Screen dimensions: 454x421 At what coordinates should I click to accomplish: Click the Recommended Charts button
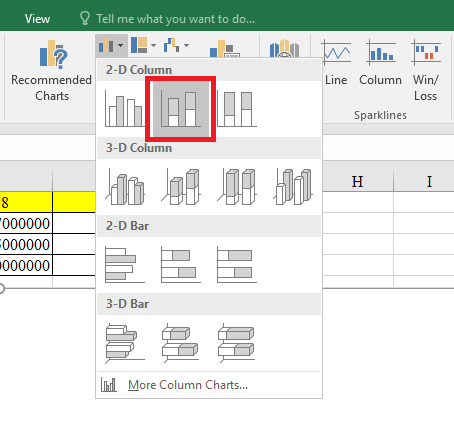coord(52,71)
